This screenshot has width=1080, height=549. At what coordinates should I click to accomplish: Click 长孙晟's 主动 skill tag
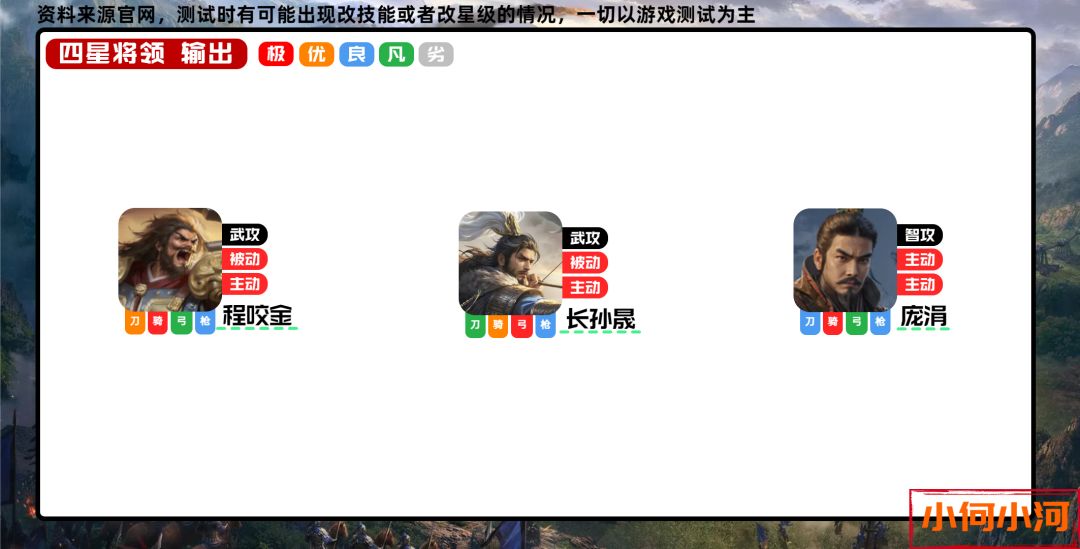click(585, 287)
